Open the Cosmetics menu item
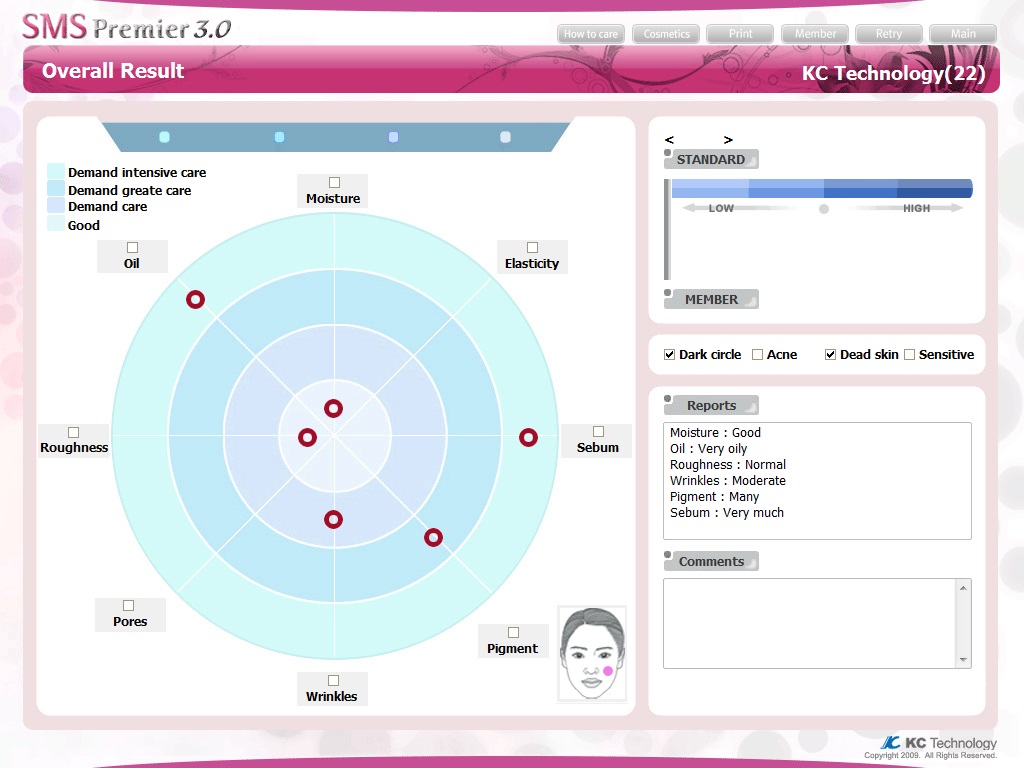The height and width of the screenshot is (768, 1024). pyautogui.click(x=666, y=34)
